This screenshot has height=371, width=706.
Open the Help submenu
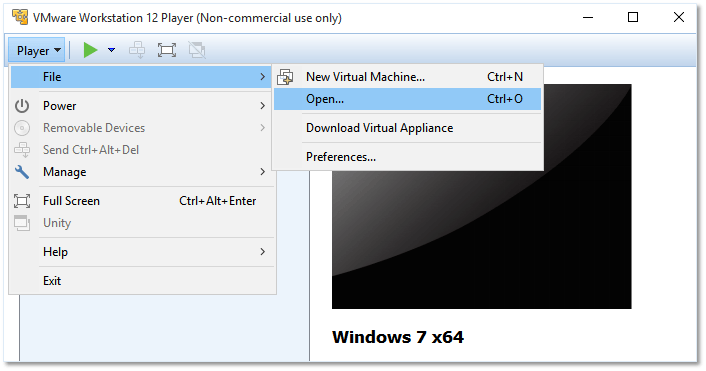point(141,252)
